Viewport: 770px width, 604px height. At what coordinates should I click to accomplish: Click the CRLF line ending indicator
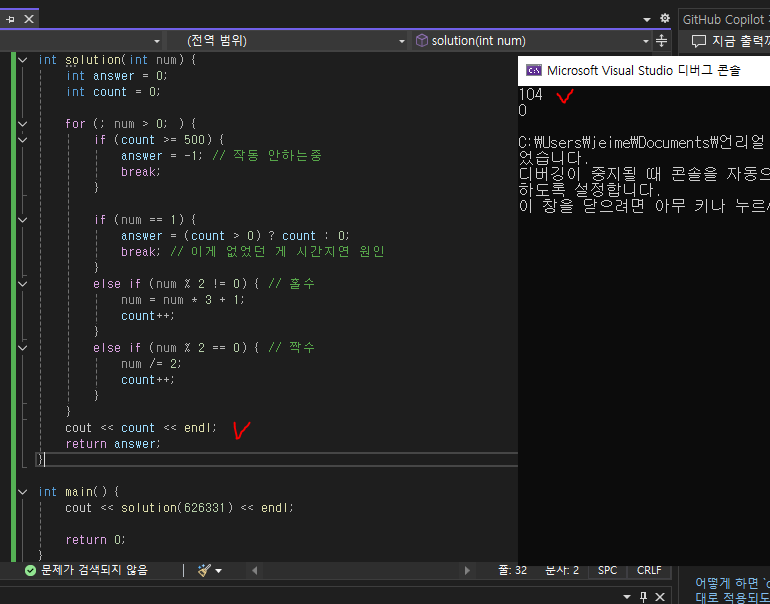point(649,570)
